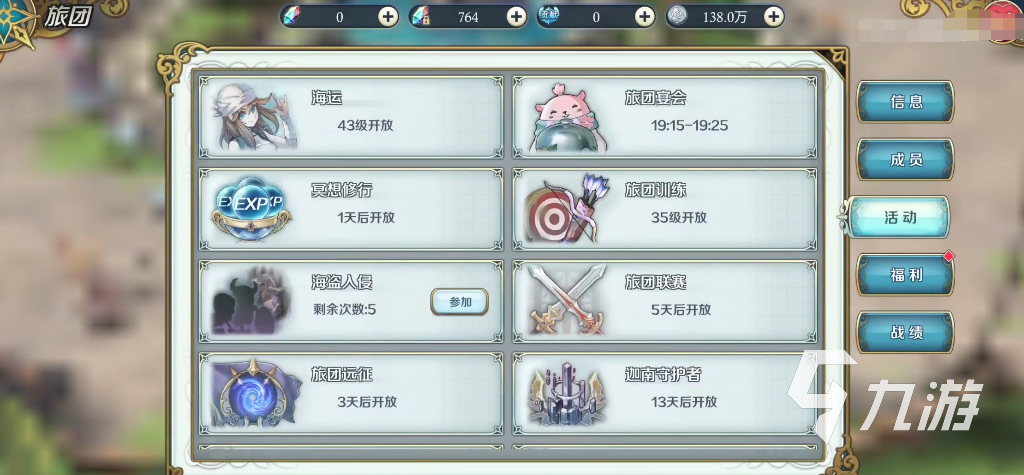1024x475 pixels.
Task: Open the 战绩 tab
Action: (905, 333)
